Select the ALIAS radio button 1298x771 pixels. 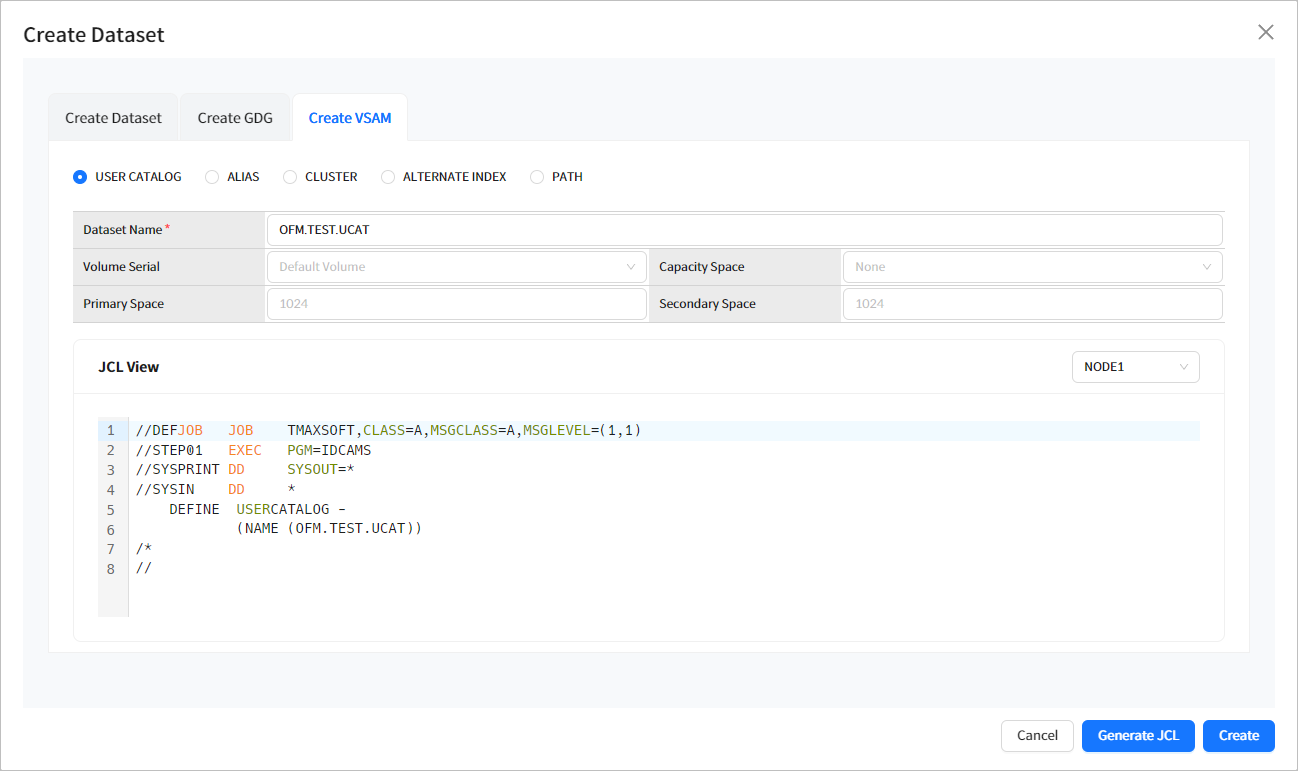tap(212, 177)
